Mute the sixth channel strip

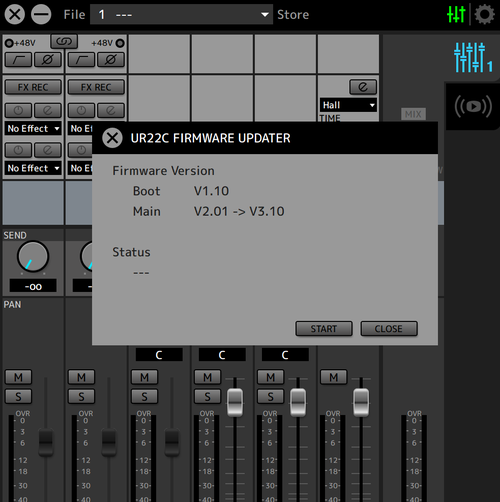pyautogui.click(x=333, y=377)
